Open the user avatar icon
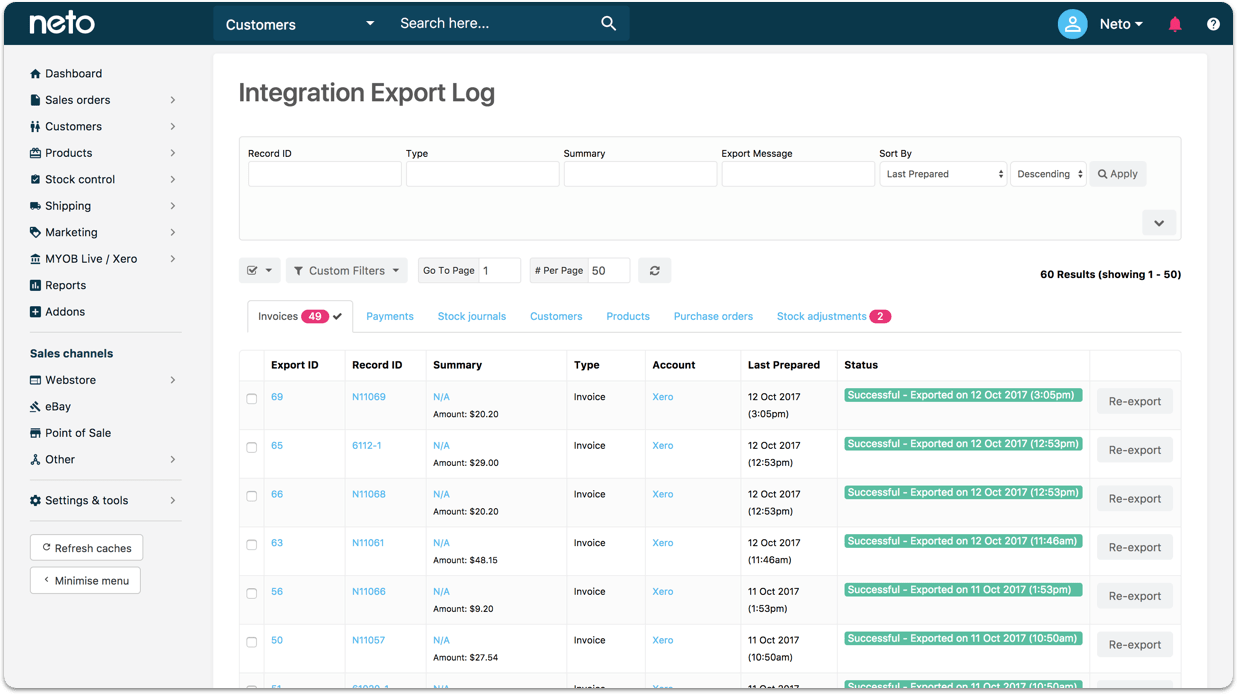Image resolution: width=1237 pixels, height=694 pixels. click(1072, 24)
